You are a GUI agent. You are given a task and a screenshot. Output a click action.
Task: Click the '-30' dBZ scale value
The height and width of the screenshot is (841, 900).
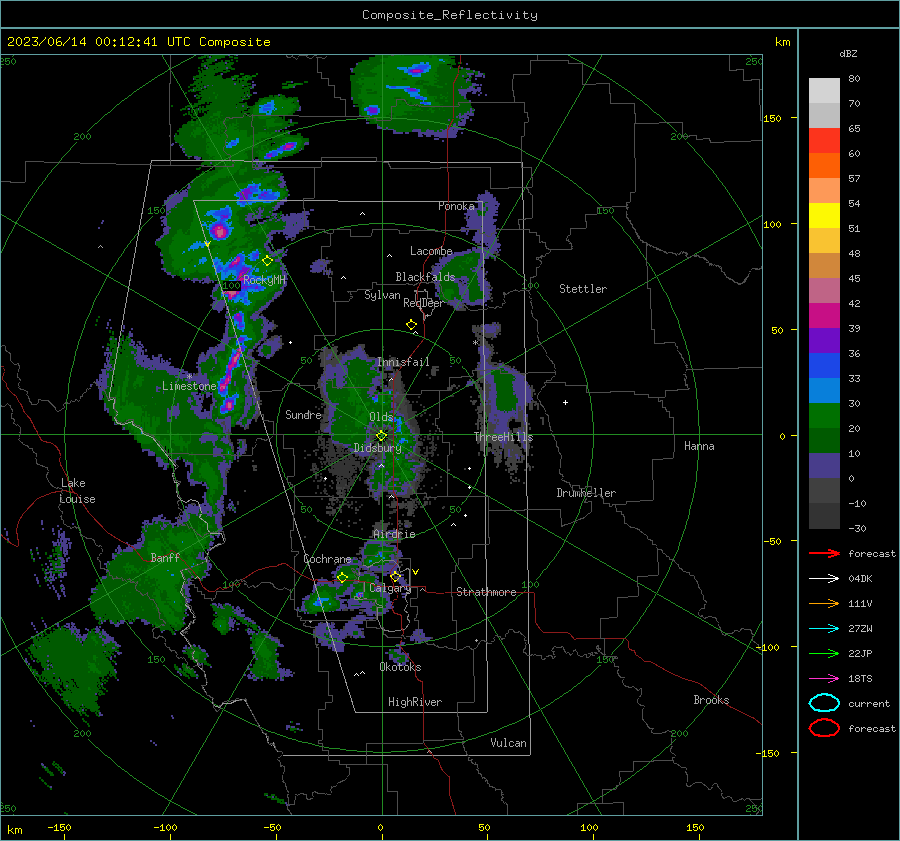point(857,528)
